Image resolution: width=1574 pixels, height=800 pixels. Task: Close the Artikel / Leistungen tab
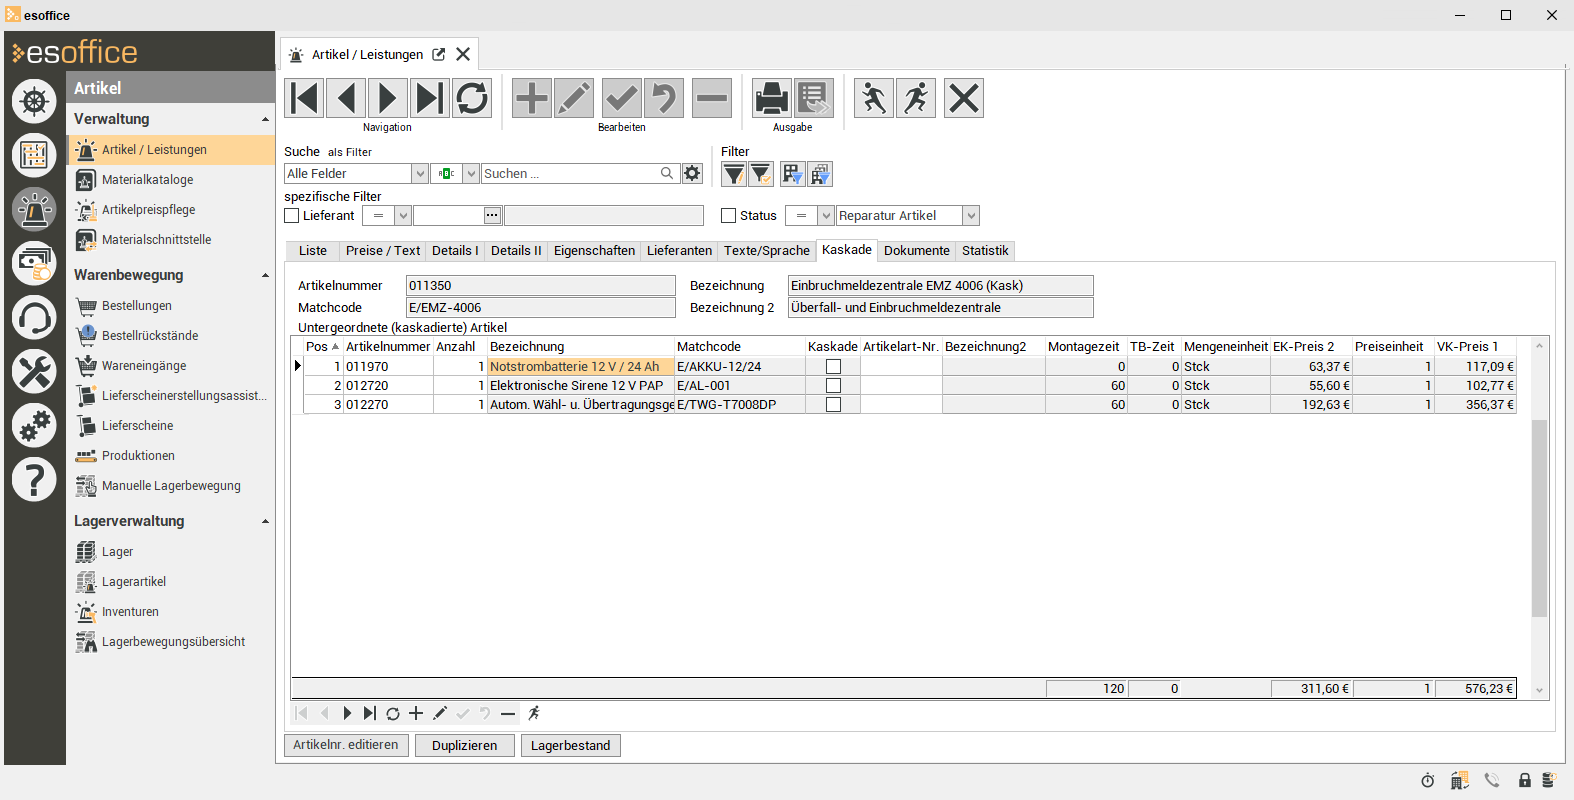click(x=463, y=54)
